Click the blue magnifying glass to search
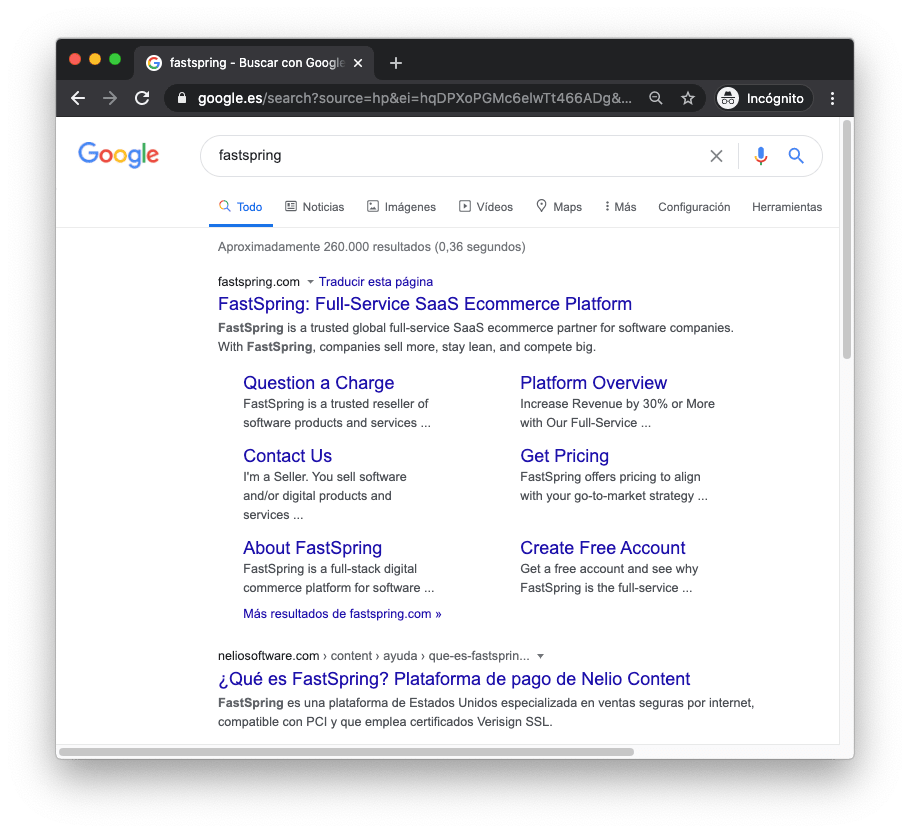 pos(795,155)
